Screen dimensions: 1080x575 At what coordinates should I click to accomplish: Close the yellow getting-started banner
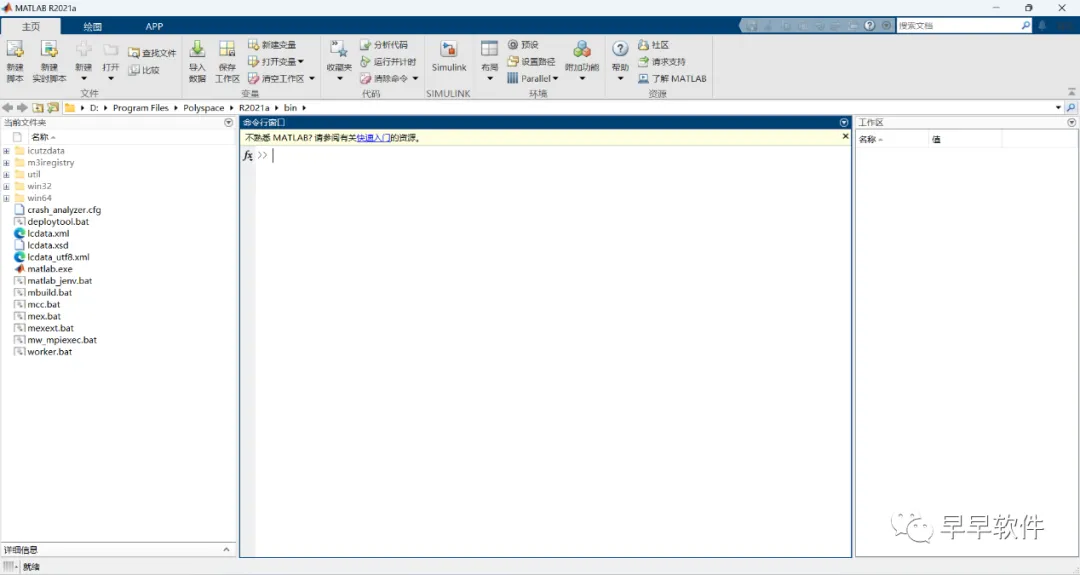click(845, 136)
